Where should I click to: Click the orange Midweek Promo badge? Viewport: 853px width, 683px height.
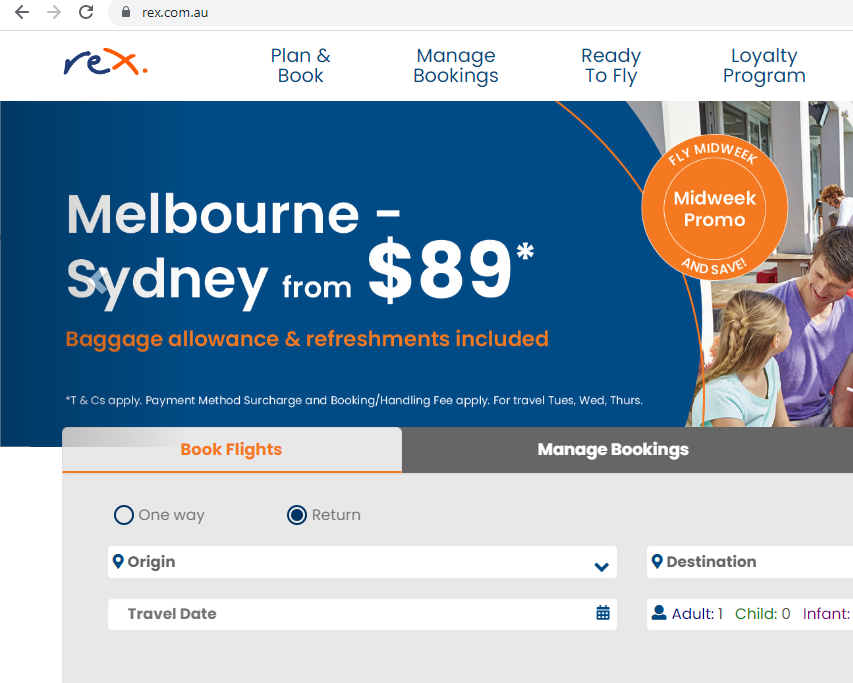[x=714, y=208]
